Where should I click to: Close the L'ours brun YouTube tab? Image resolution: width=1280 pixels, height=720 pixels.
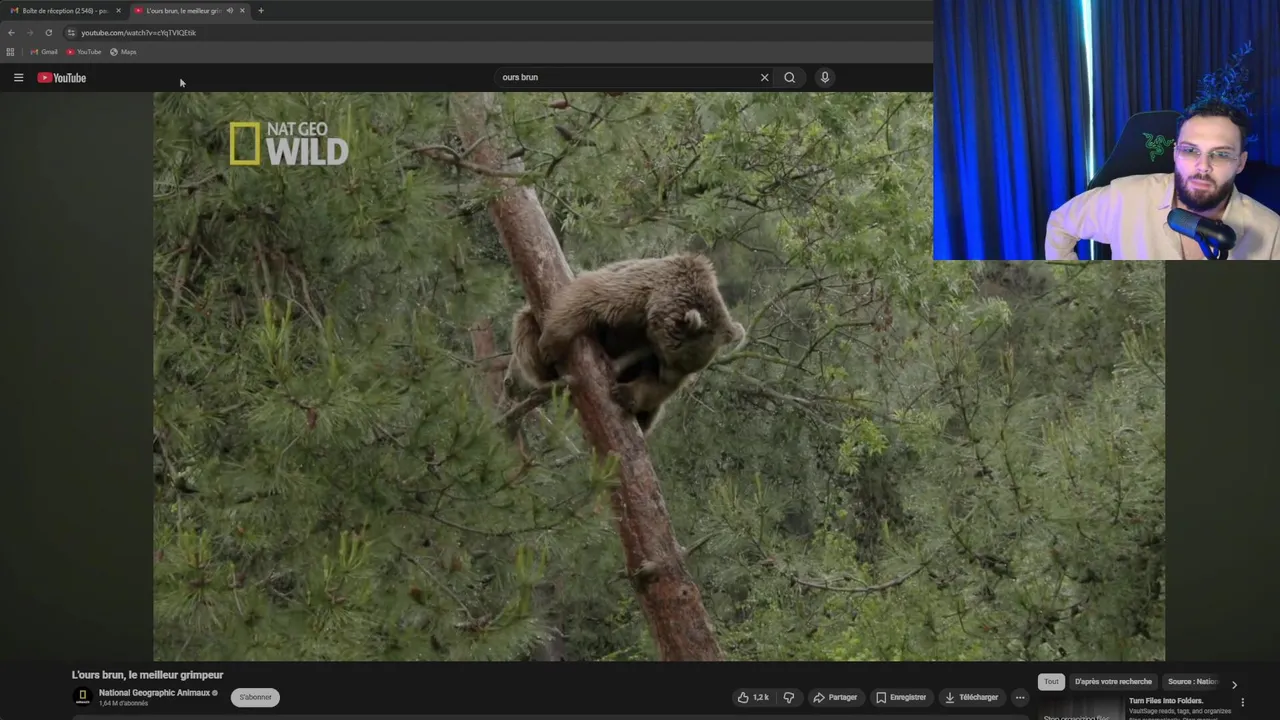point(242,11)
